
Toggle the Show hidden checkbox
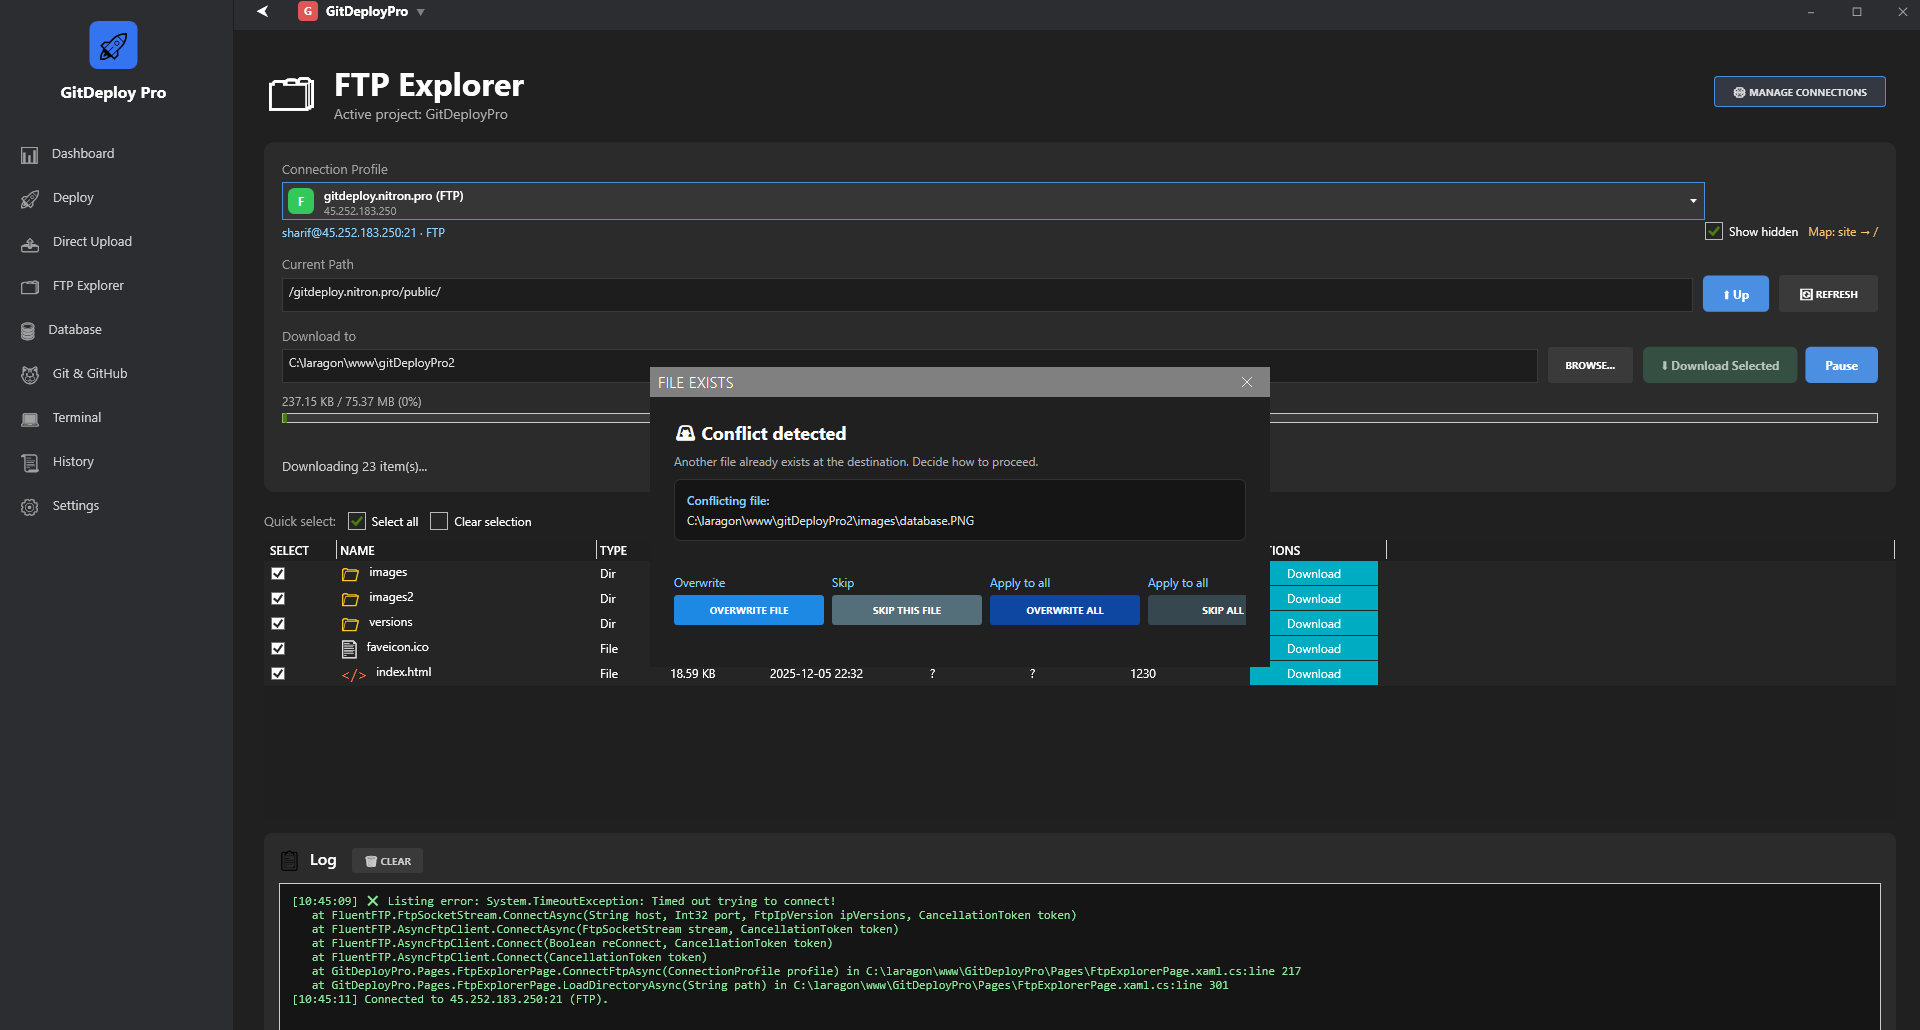tap(1714, 231)
